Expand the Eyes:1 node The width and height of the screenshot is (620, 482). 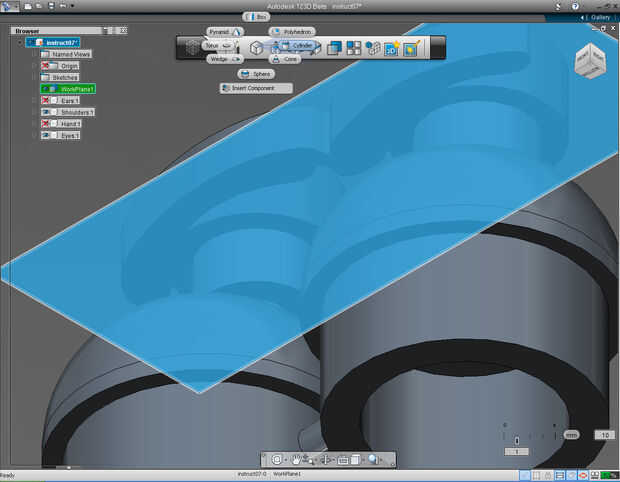(x=34, y=136)
